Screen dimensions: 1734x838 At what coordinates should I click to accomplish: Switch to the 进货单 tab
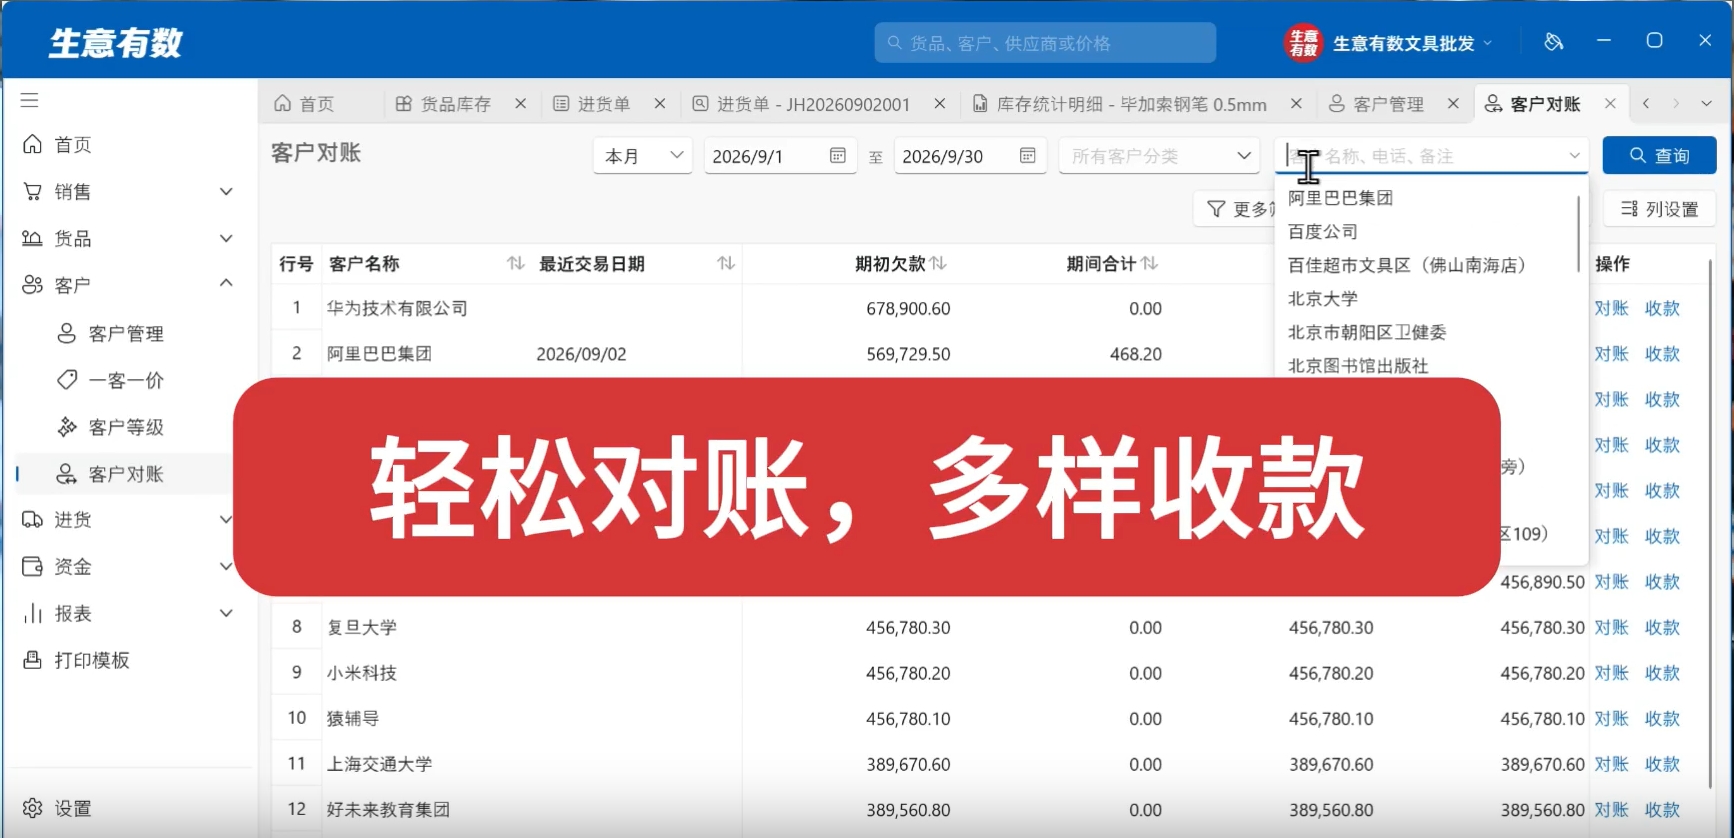(x=592, y=104)
